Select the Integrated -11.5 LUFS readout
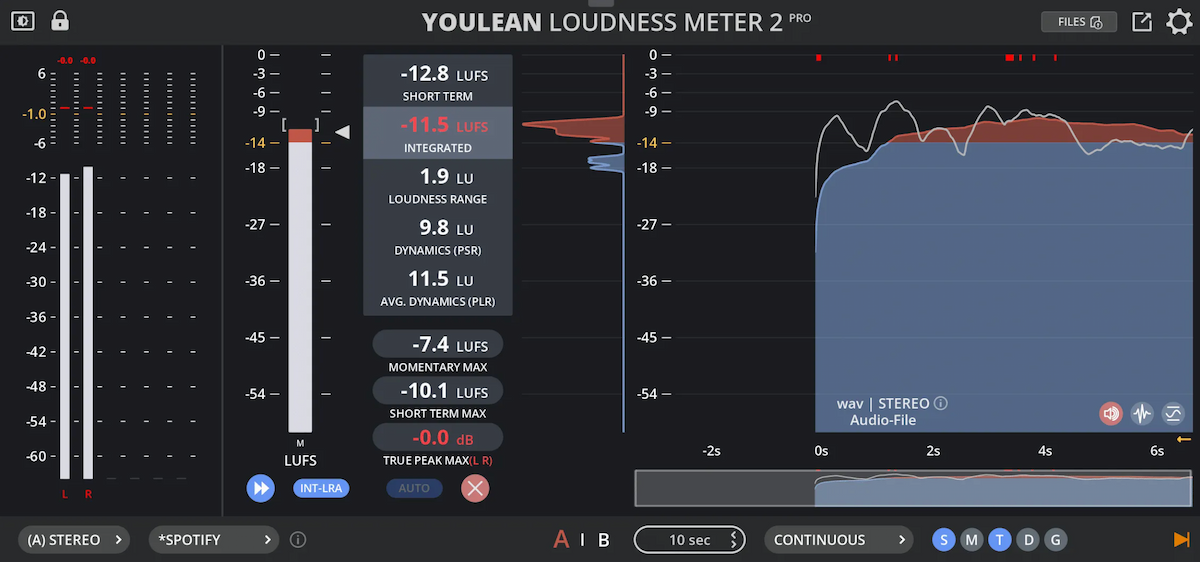This screenshot has width=1200, height=562. click(x=438, y=133)
